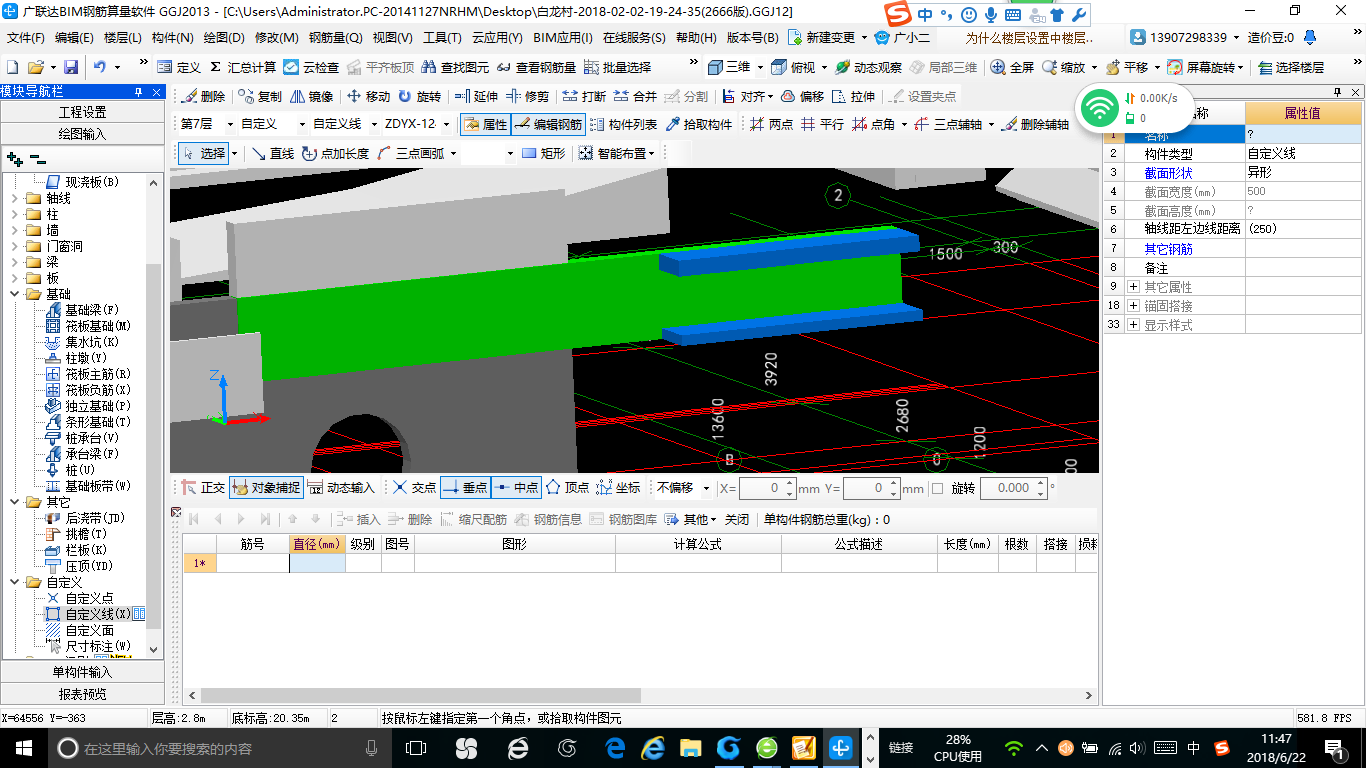Select the 旋转 rotate tool in edit toolbar
The image size is (1366, 768).
[419, 97]
